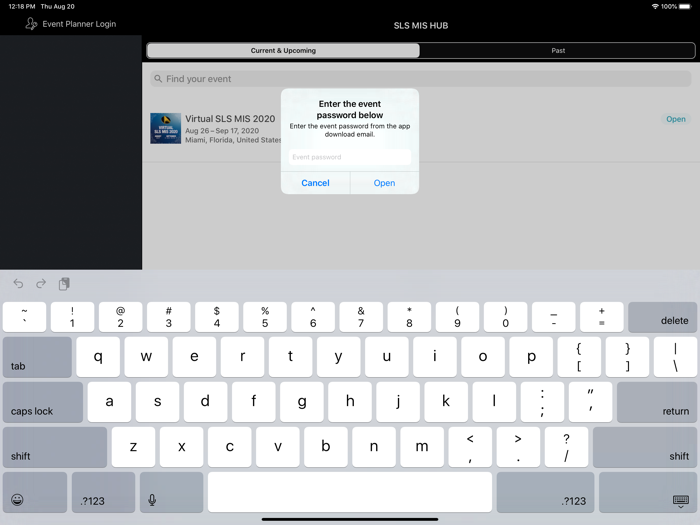Viewport: 700px width, 525px height.
Task: Tap the 3 / # key
Action: 169,317
